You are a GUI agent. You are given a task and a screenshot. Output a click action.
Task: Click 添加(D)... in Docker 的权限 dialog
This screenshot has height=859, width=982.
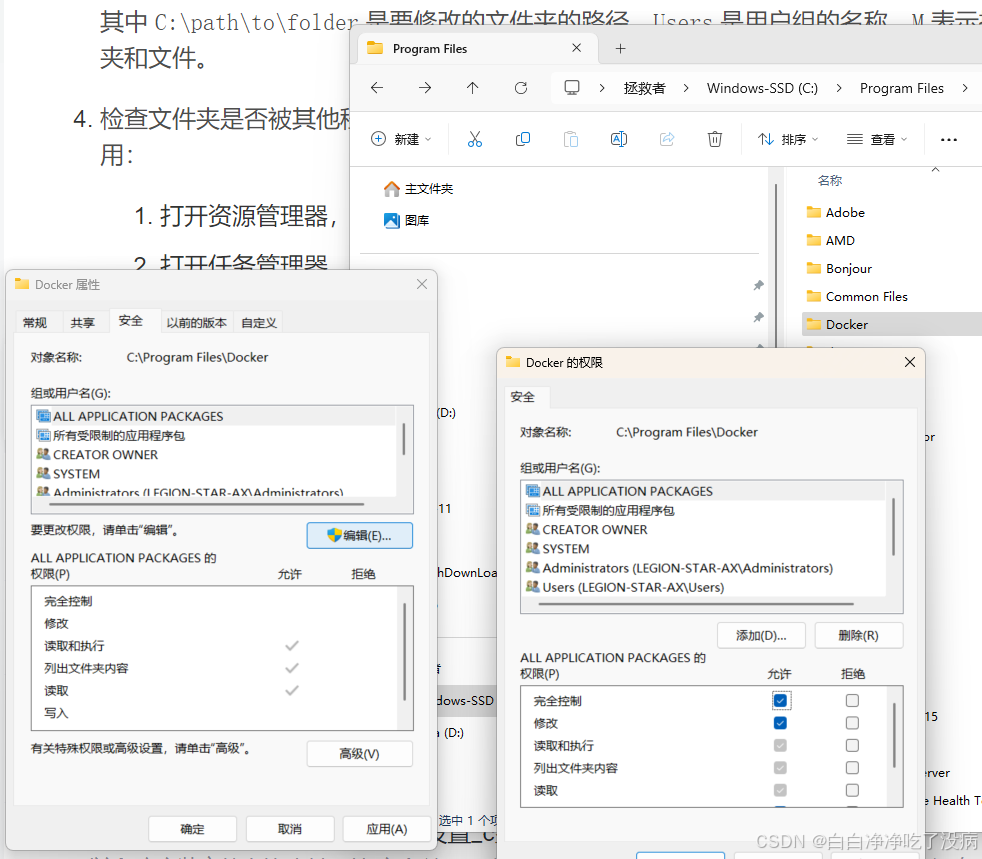(761, 635)
